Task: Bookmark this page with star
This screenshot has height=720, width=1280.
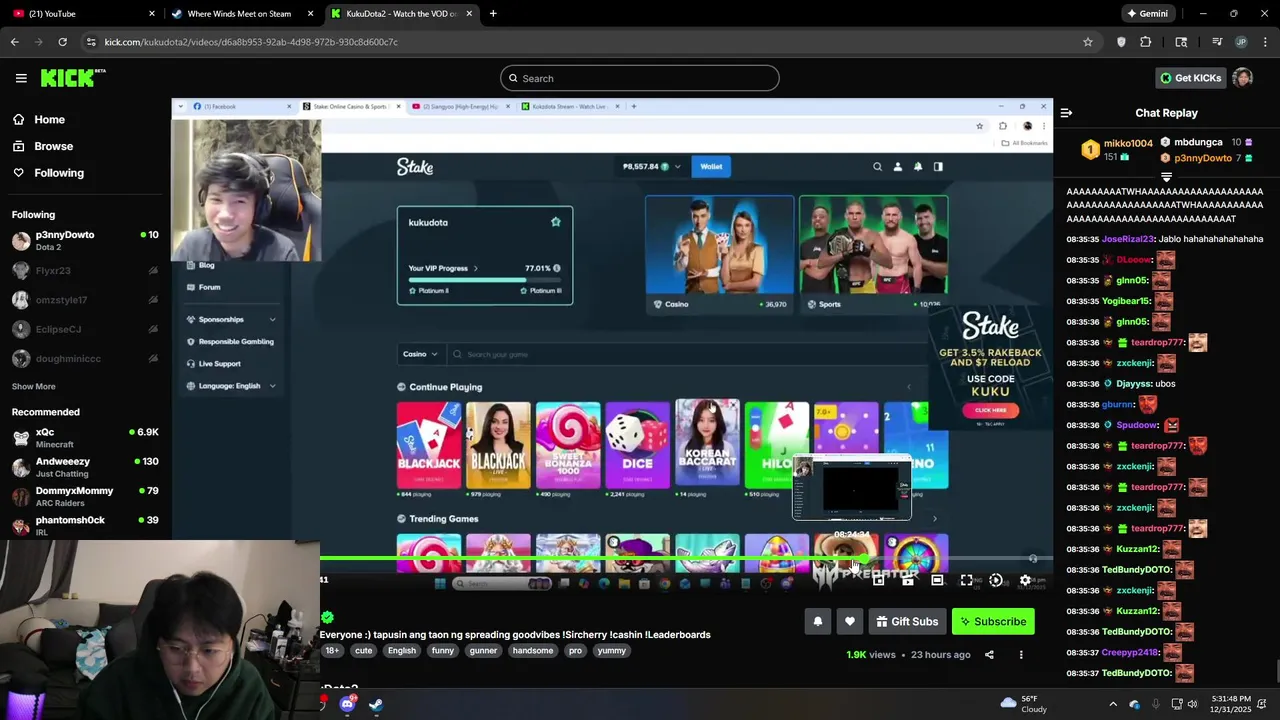Action: click(x=1088, y=42)
